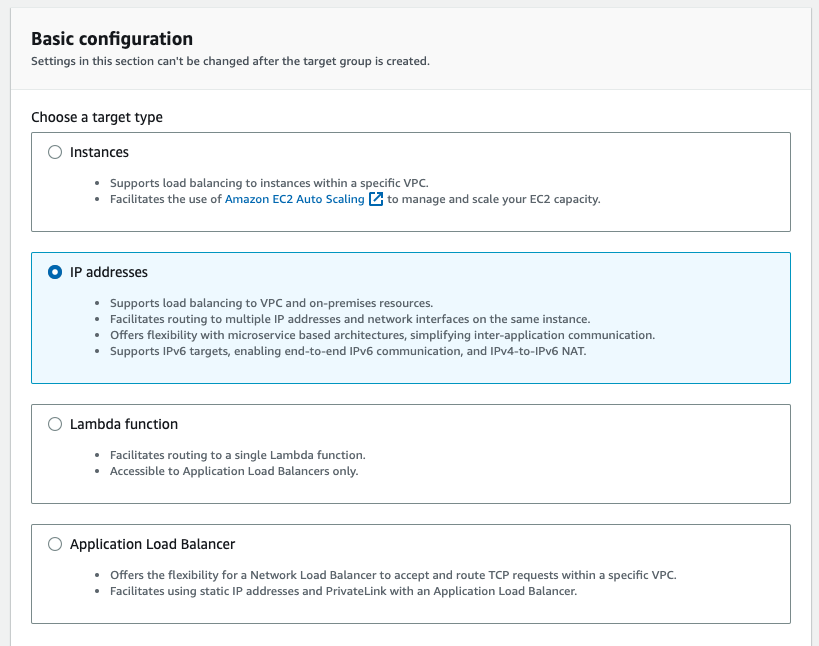Click the 'Choose a target type' label
The width and height of the screenshot is (819, 646).
(x=97, y=117)
